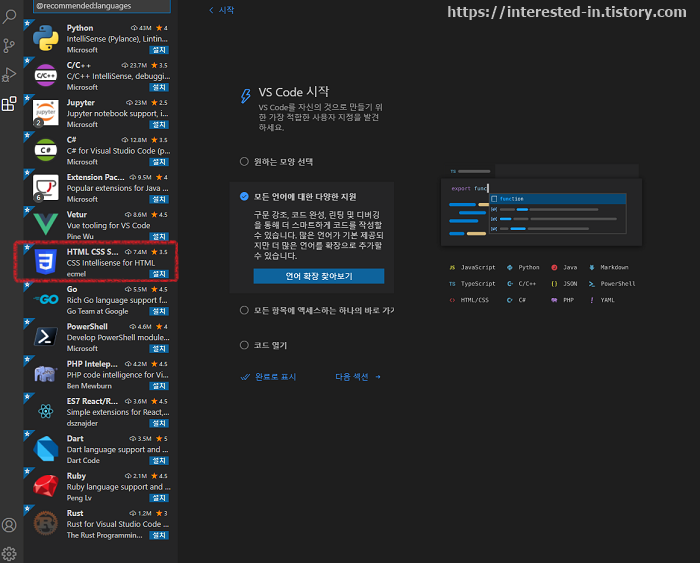This screenshot has height=563, width=700.
Task: Click the Python extension logo
Action: pyautogui.click(x=46, y=38)
